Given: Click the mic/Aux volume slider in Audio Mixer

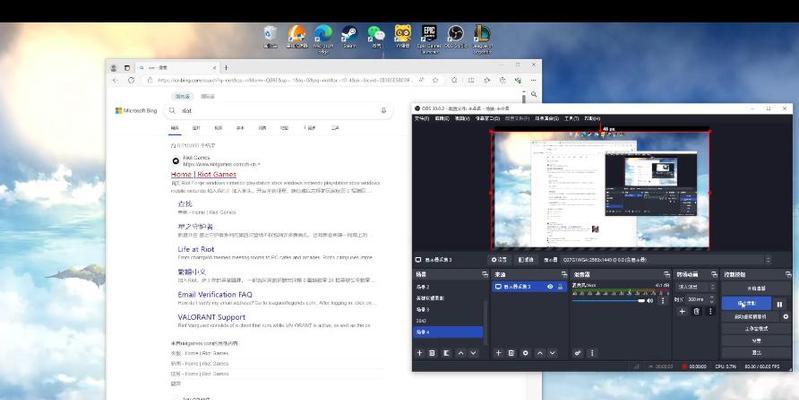Looking at the screenshot, I should click(608, 301).
